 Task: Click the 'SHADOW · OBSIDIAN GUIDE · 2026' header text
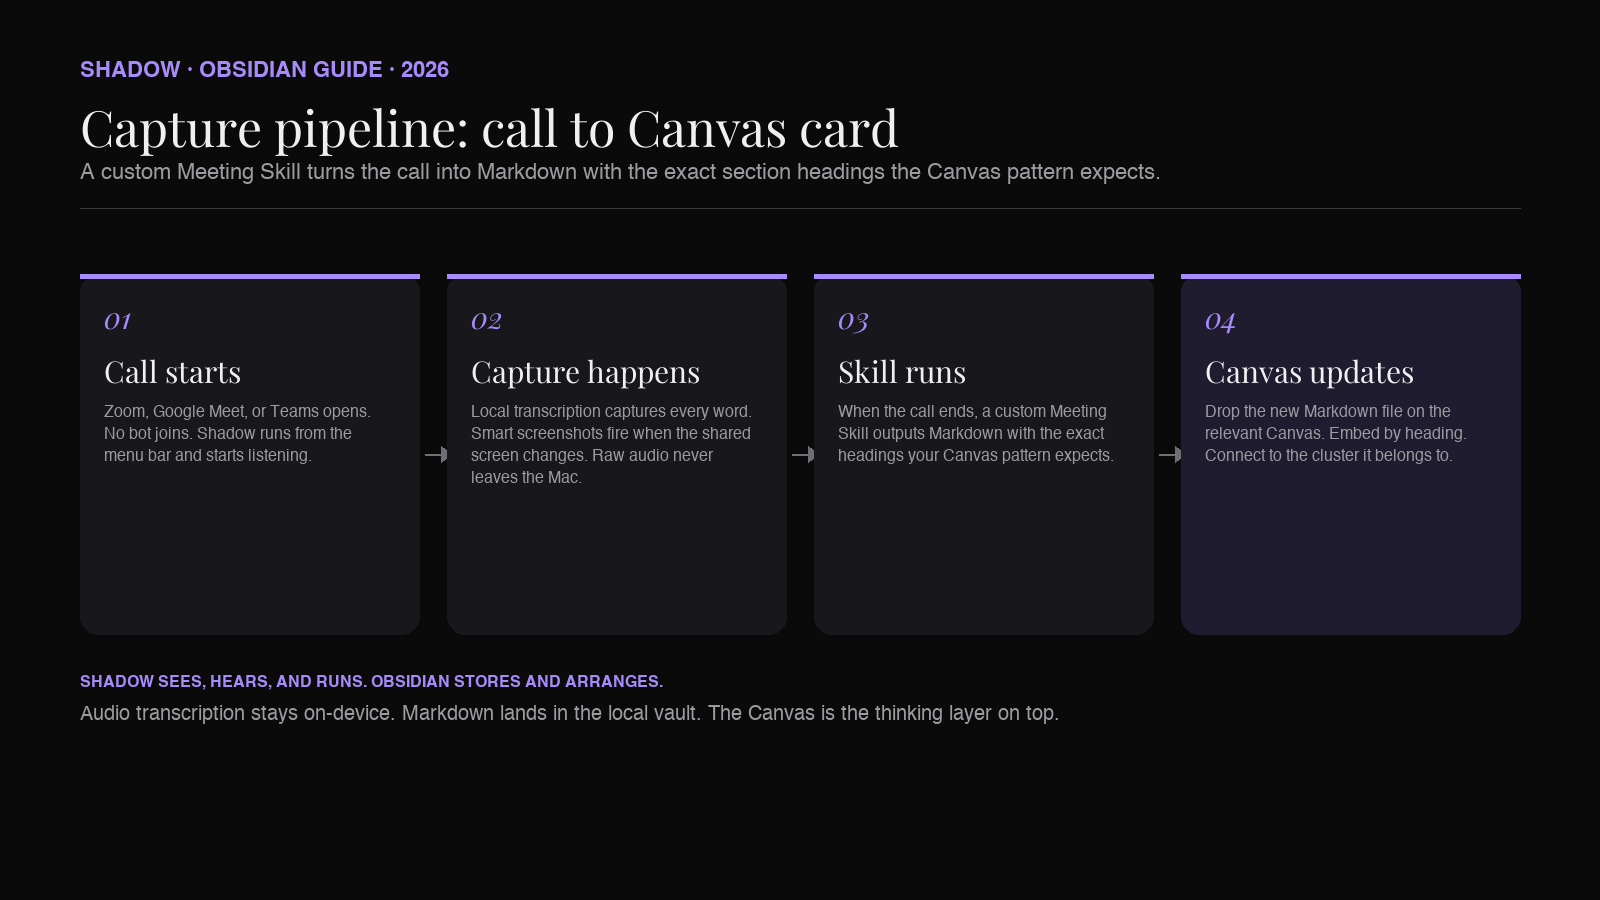tap(264, 69)
